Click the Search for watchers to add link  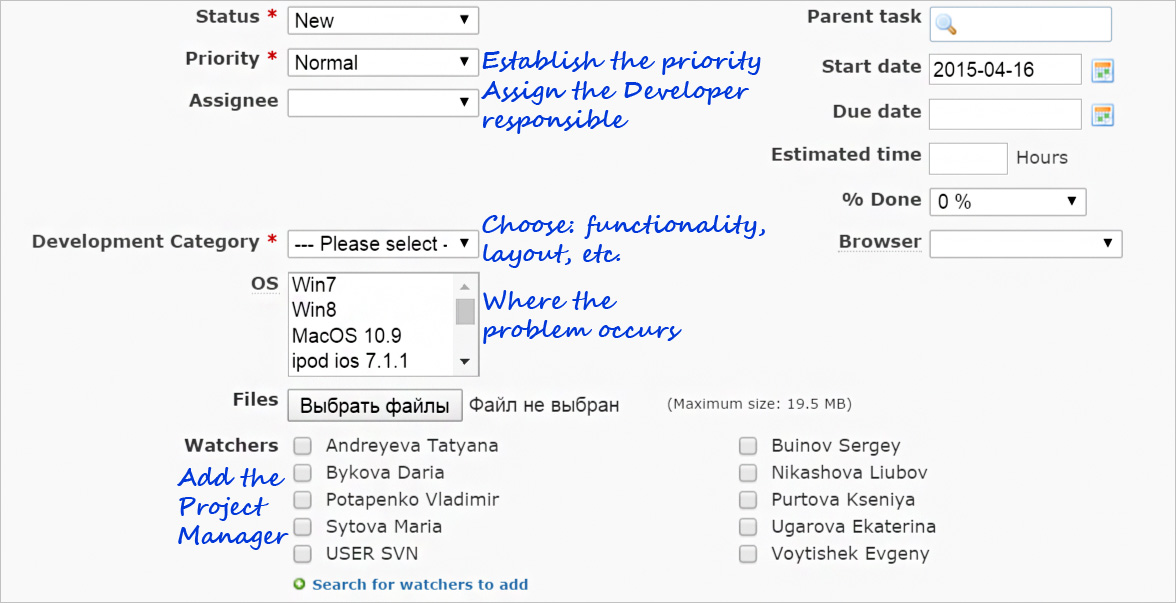coord(420,584)
